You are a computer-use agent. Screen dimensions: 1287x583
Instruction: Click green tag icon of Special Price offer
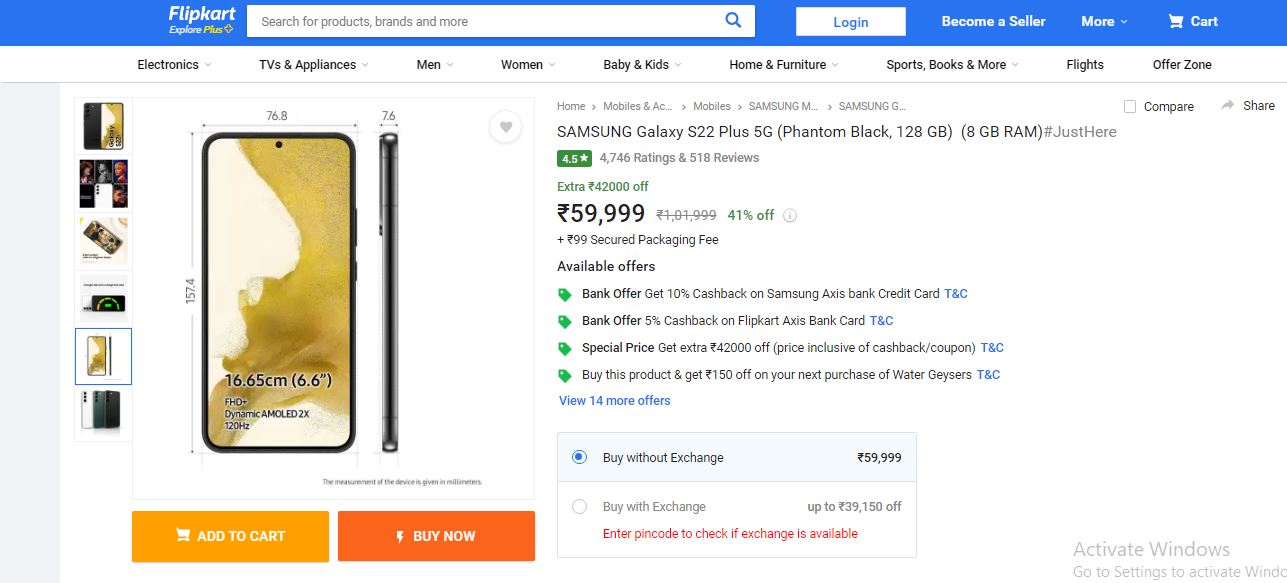(x=565, y=348)
